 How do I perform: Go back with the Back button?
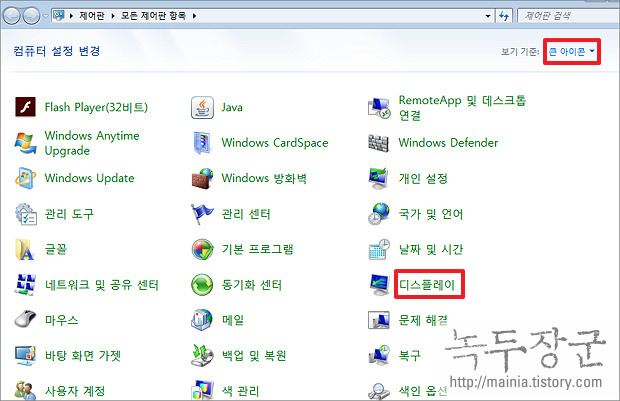(x=11, y=16)
